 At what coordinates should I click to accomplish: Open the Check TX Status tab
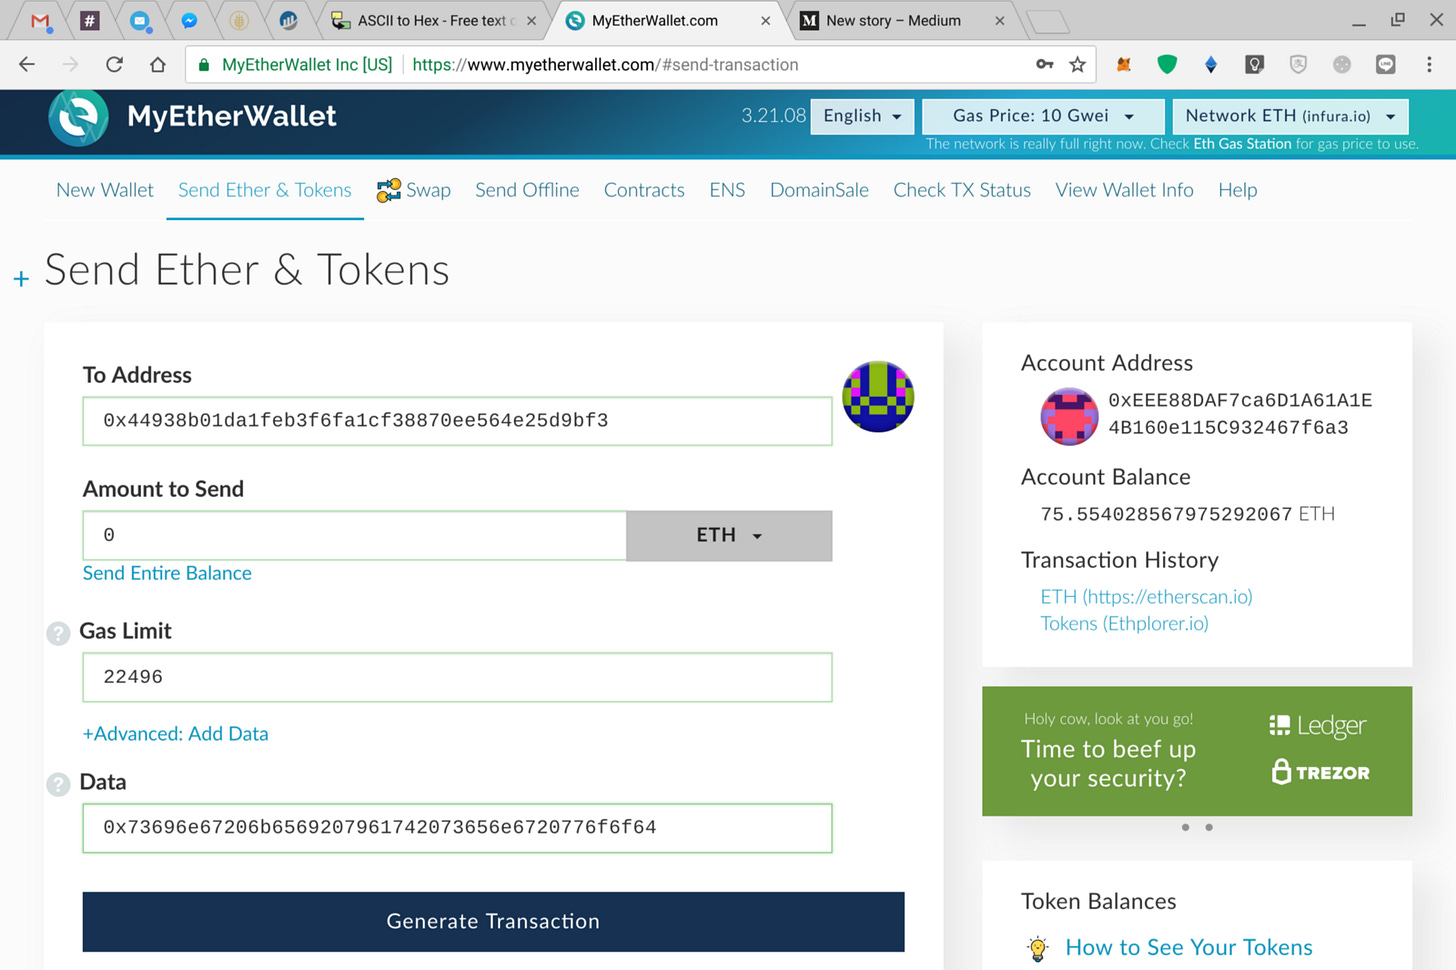coord(962,190)
